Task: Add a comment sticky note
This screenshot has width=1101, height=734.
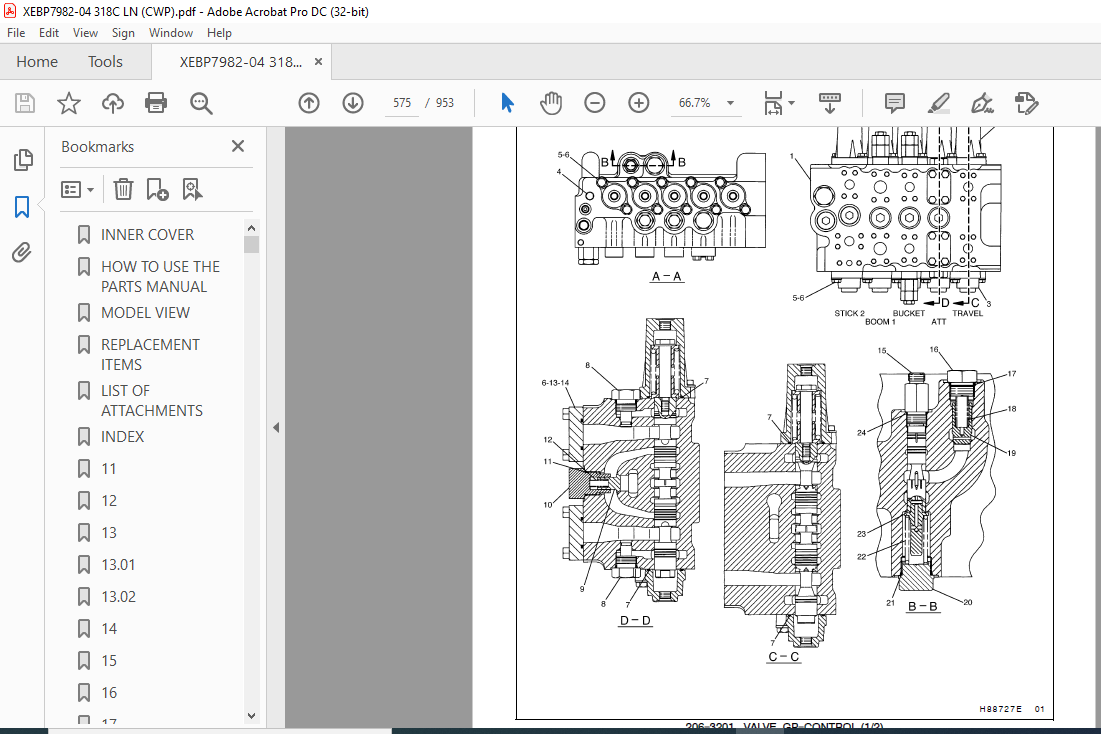Action: tap(895, 103)
